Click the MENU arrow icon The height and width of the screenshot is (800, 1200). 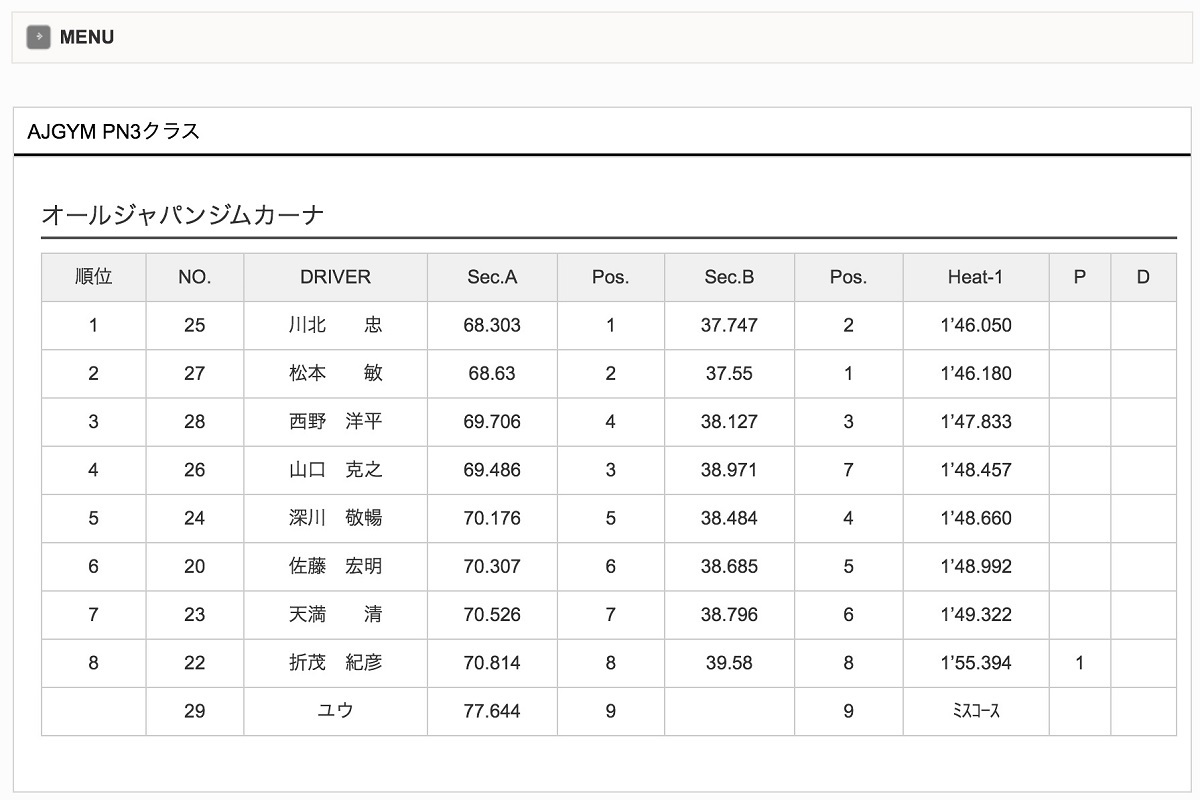pos(38,37)
